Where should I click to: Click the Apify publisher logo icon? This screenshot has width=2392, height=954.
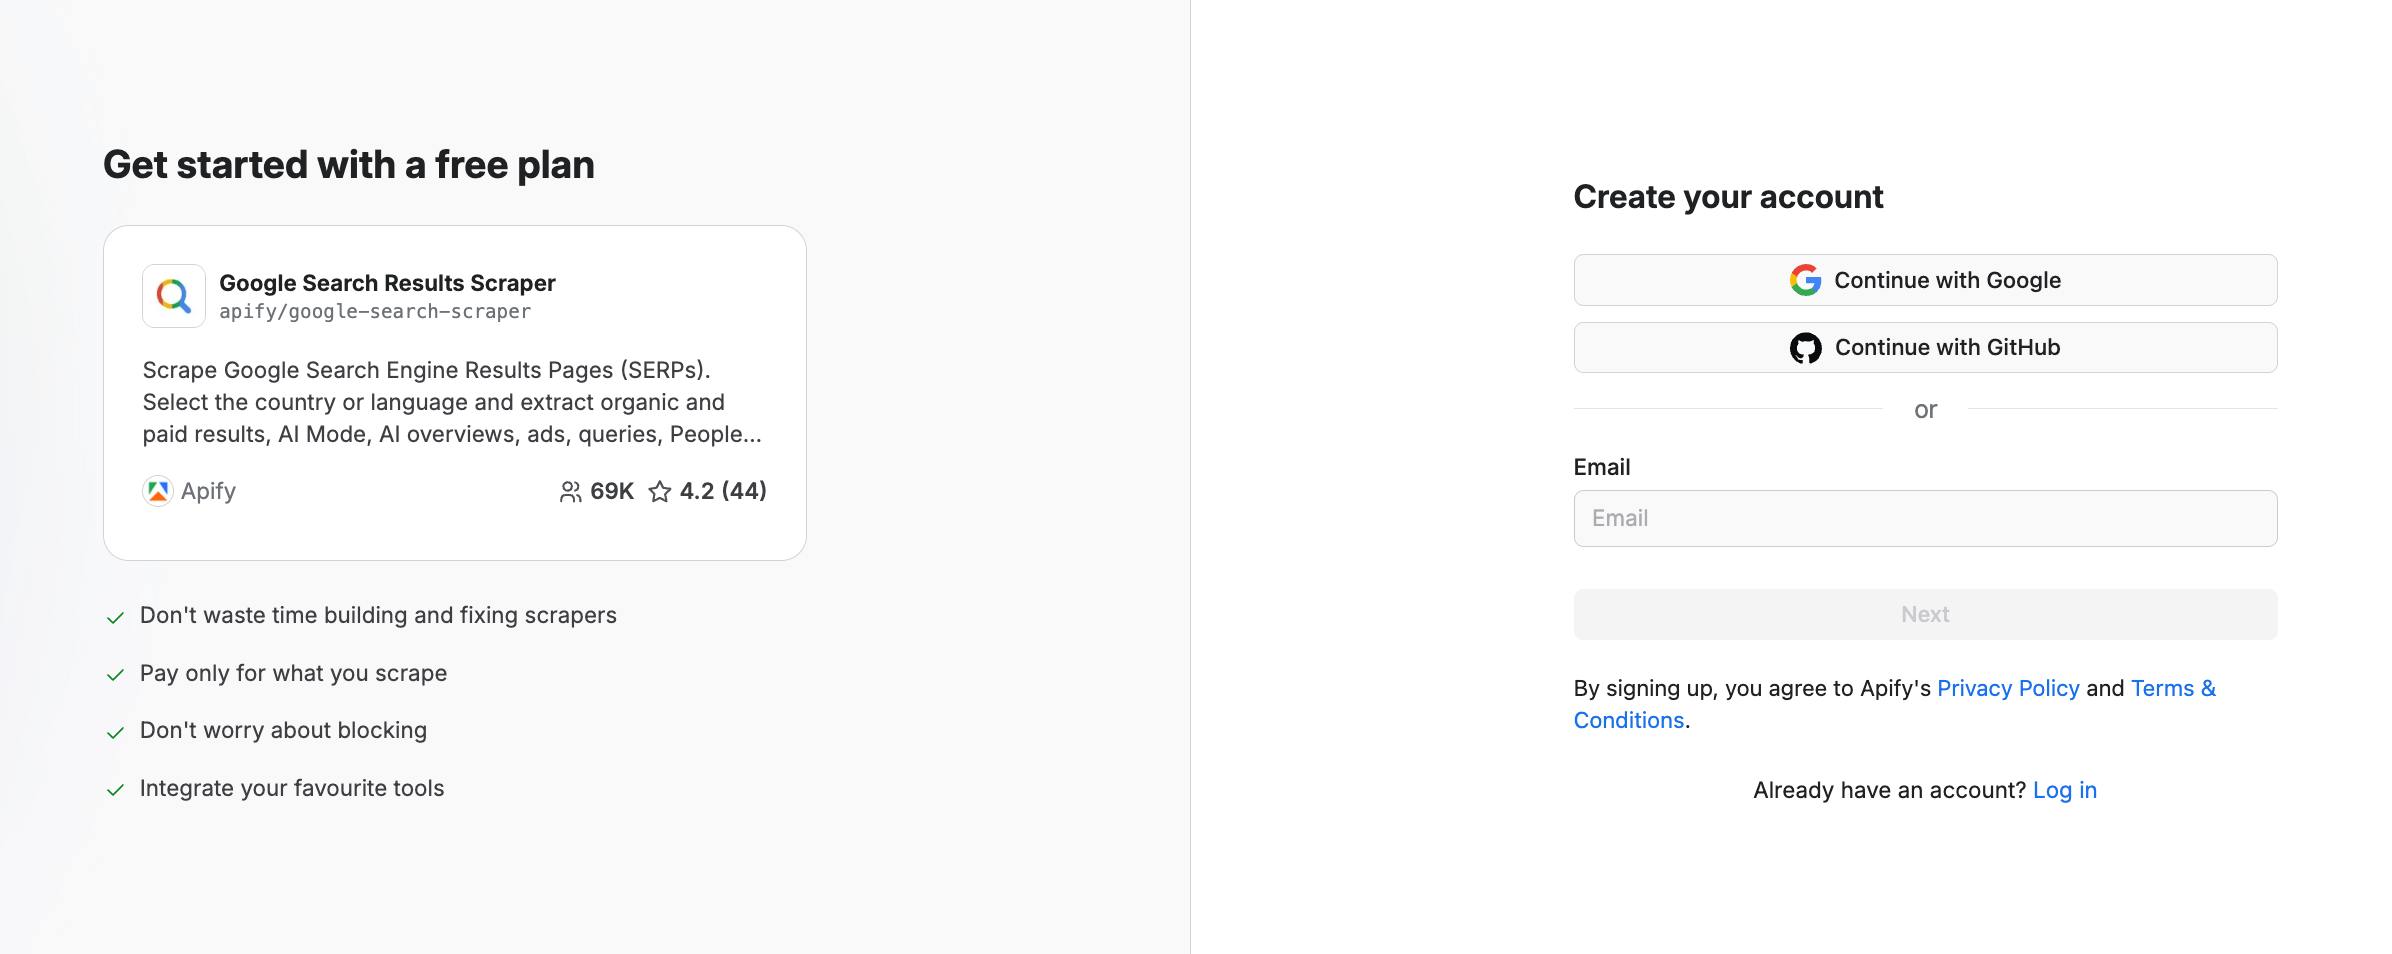pyautogui.click(x=157, y=491)
